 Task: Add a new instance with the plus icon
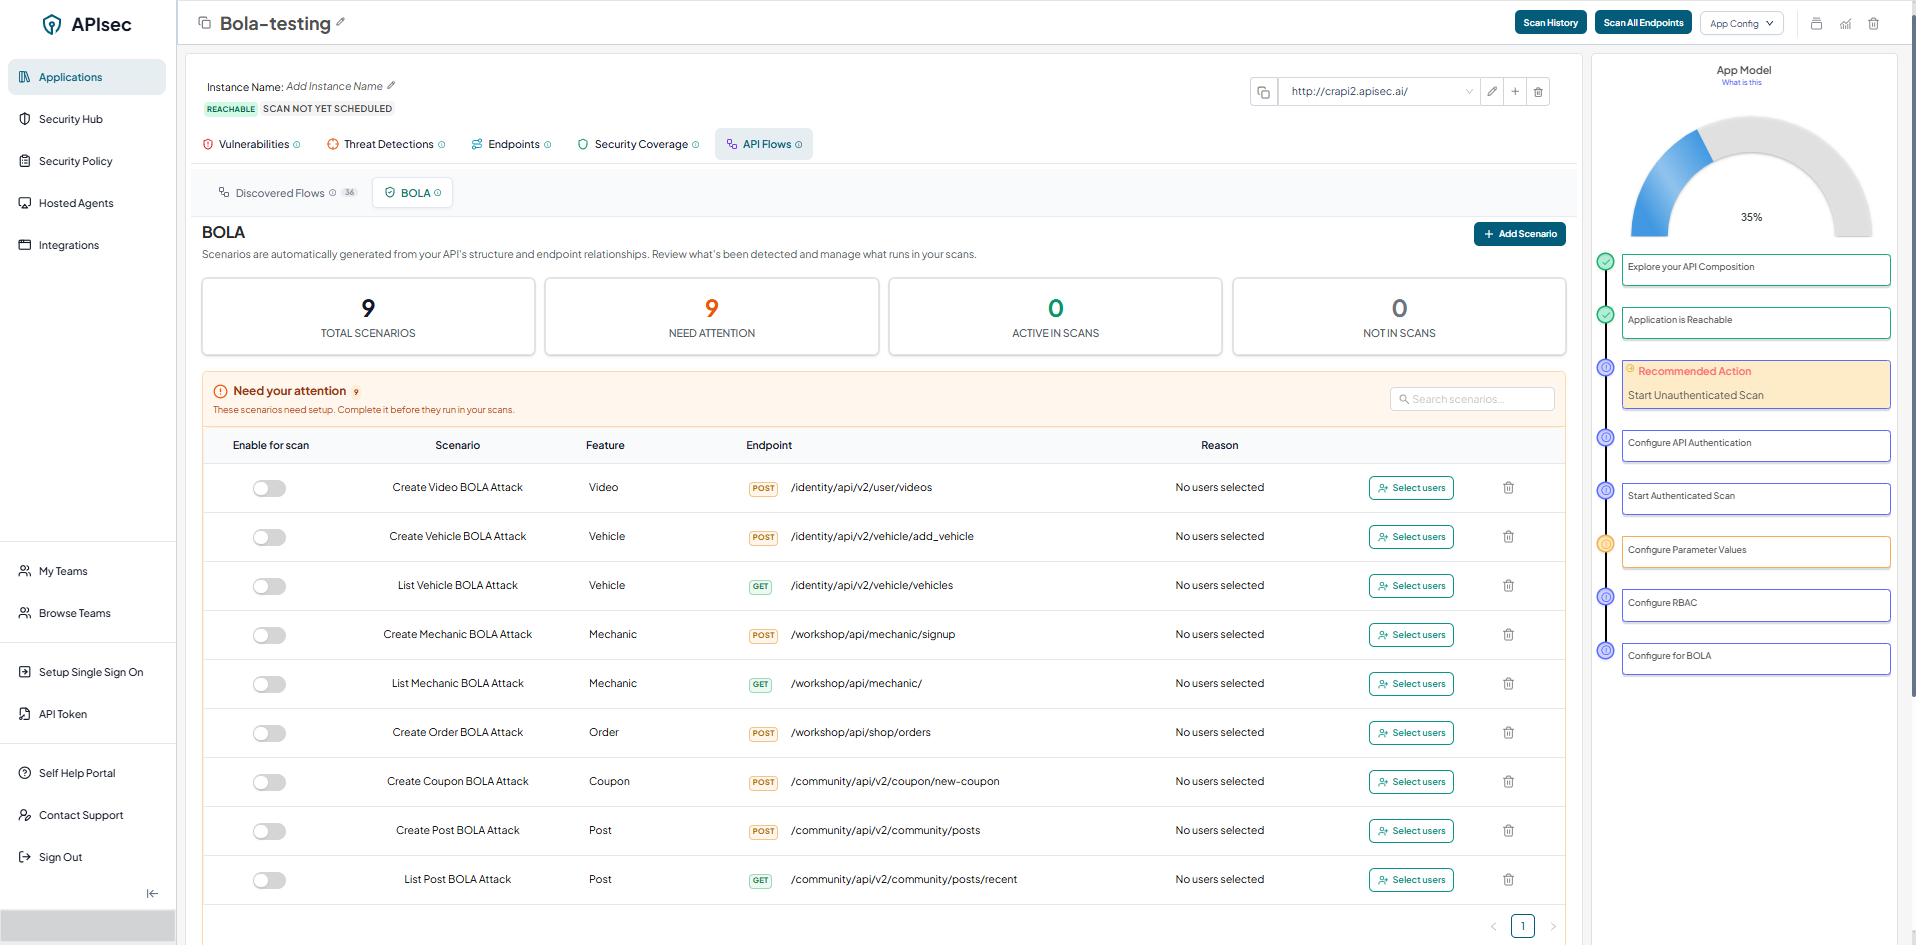pos(1515,92)
